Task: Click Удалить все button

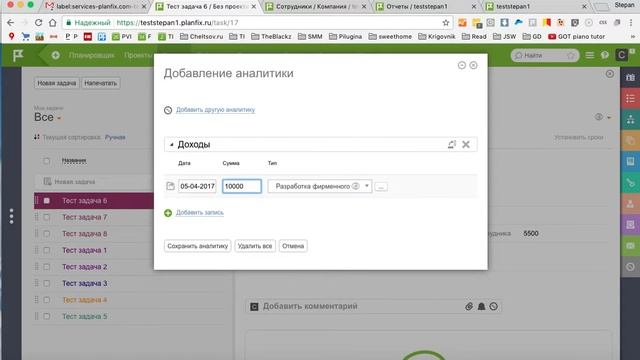Action: point(255,246)
